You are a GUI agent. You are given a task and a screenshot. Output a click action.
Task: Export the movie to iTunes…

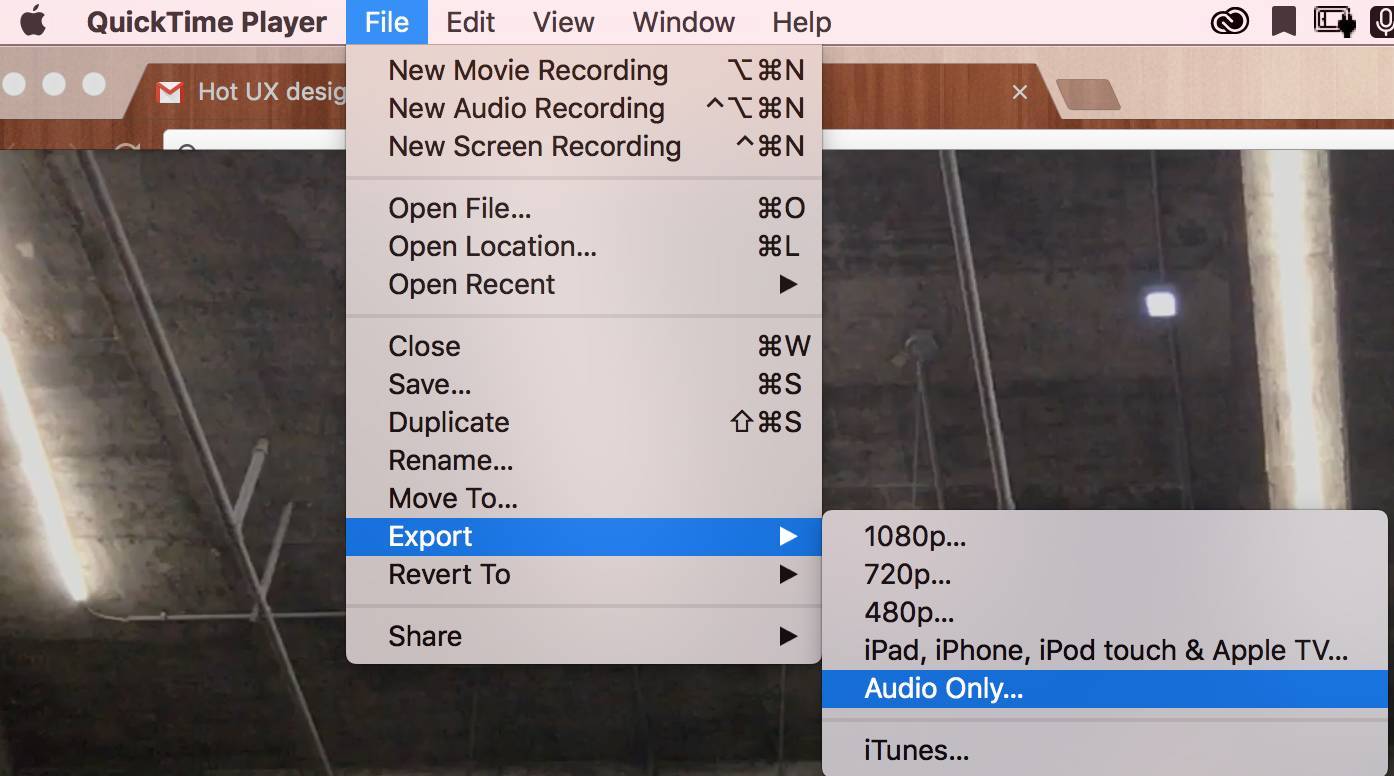(1105, 750)
